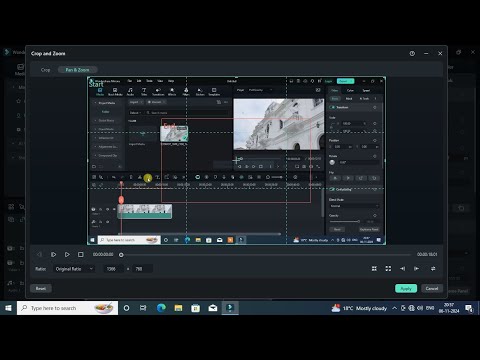
Task: Select the Pan & Zoom tab
Action: [77, 70]
